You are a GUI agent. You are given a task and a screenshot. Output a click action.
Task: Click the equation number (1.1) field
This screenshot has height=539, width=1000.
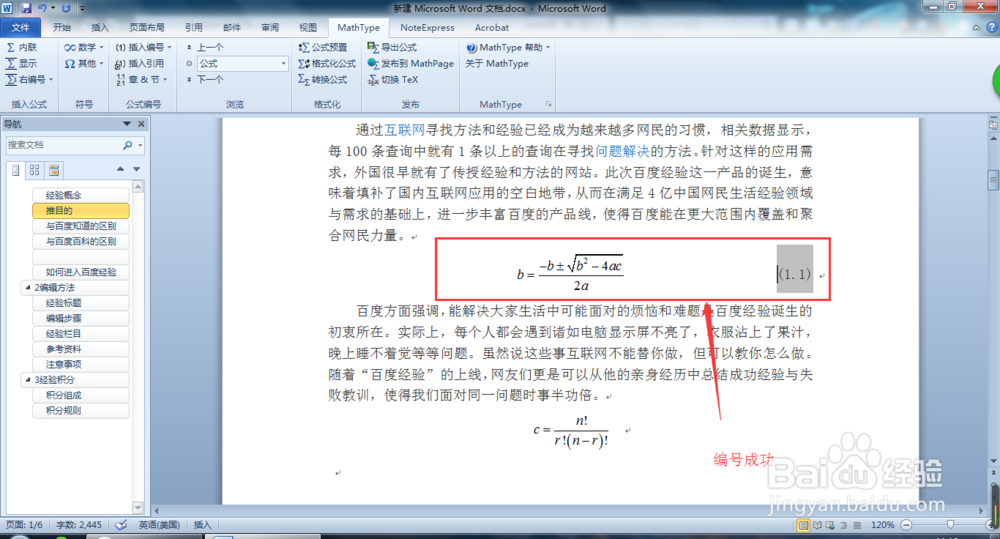(795, 274)
